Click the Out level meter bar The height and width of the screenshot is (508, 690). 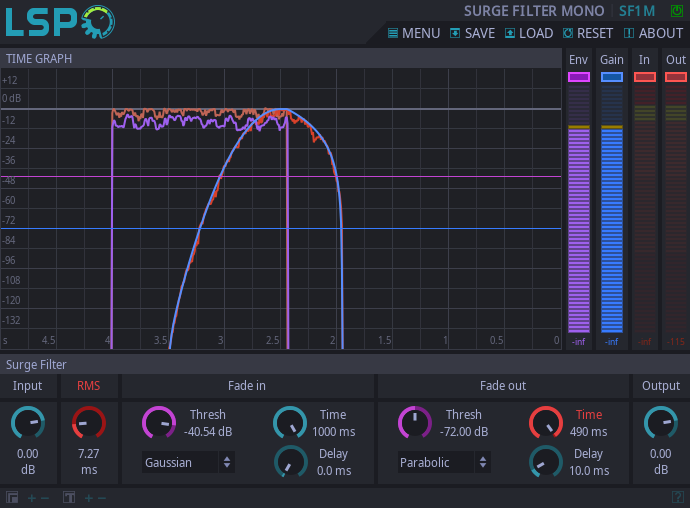(x=676, y=209)
